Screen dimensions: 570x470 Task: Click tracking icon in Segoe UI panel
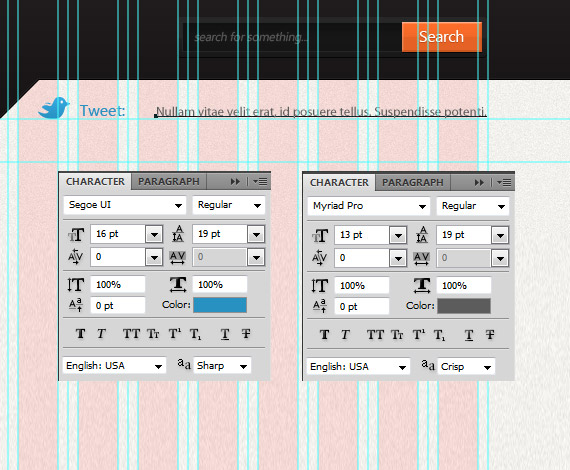pos(178,257)
